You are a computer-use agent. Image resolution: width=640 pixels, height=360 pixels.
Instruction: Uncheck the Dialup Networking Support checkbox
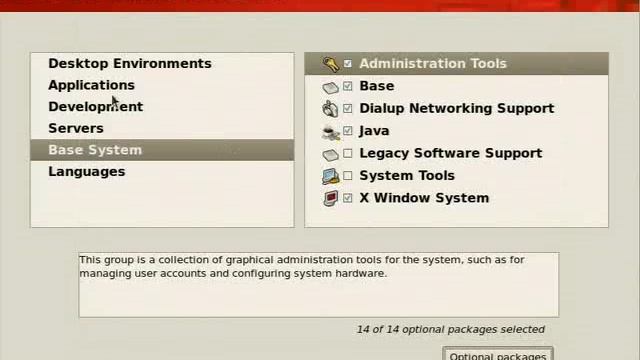[347, 108]
